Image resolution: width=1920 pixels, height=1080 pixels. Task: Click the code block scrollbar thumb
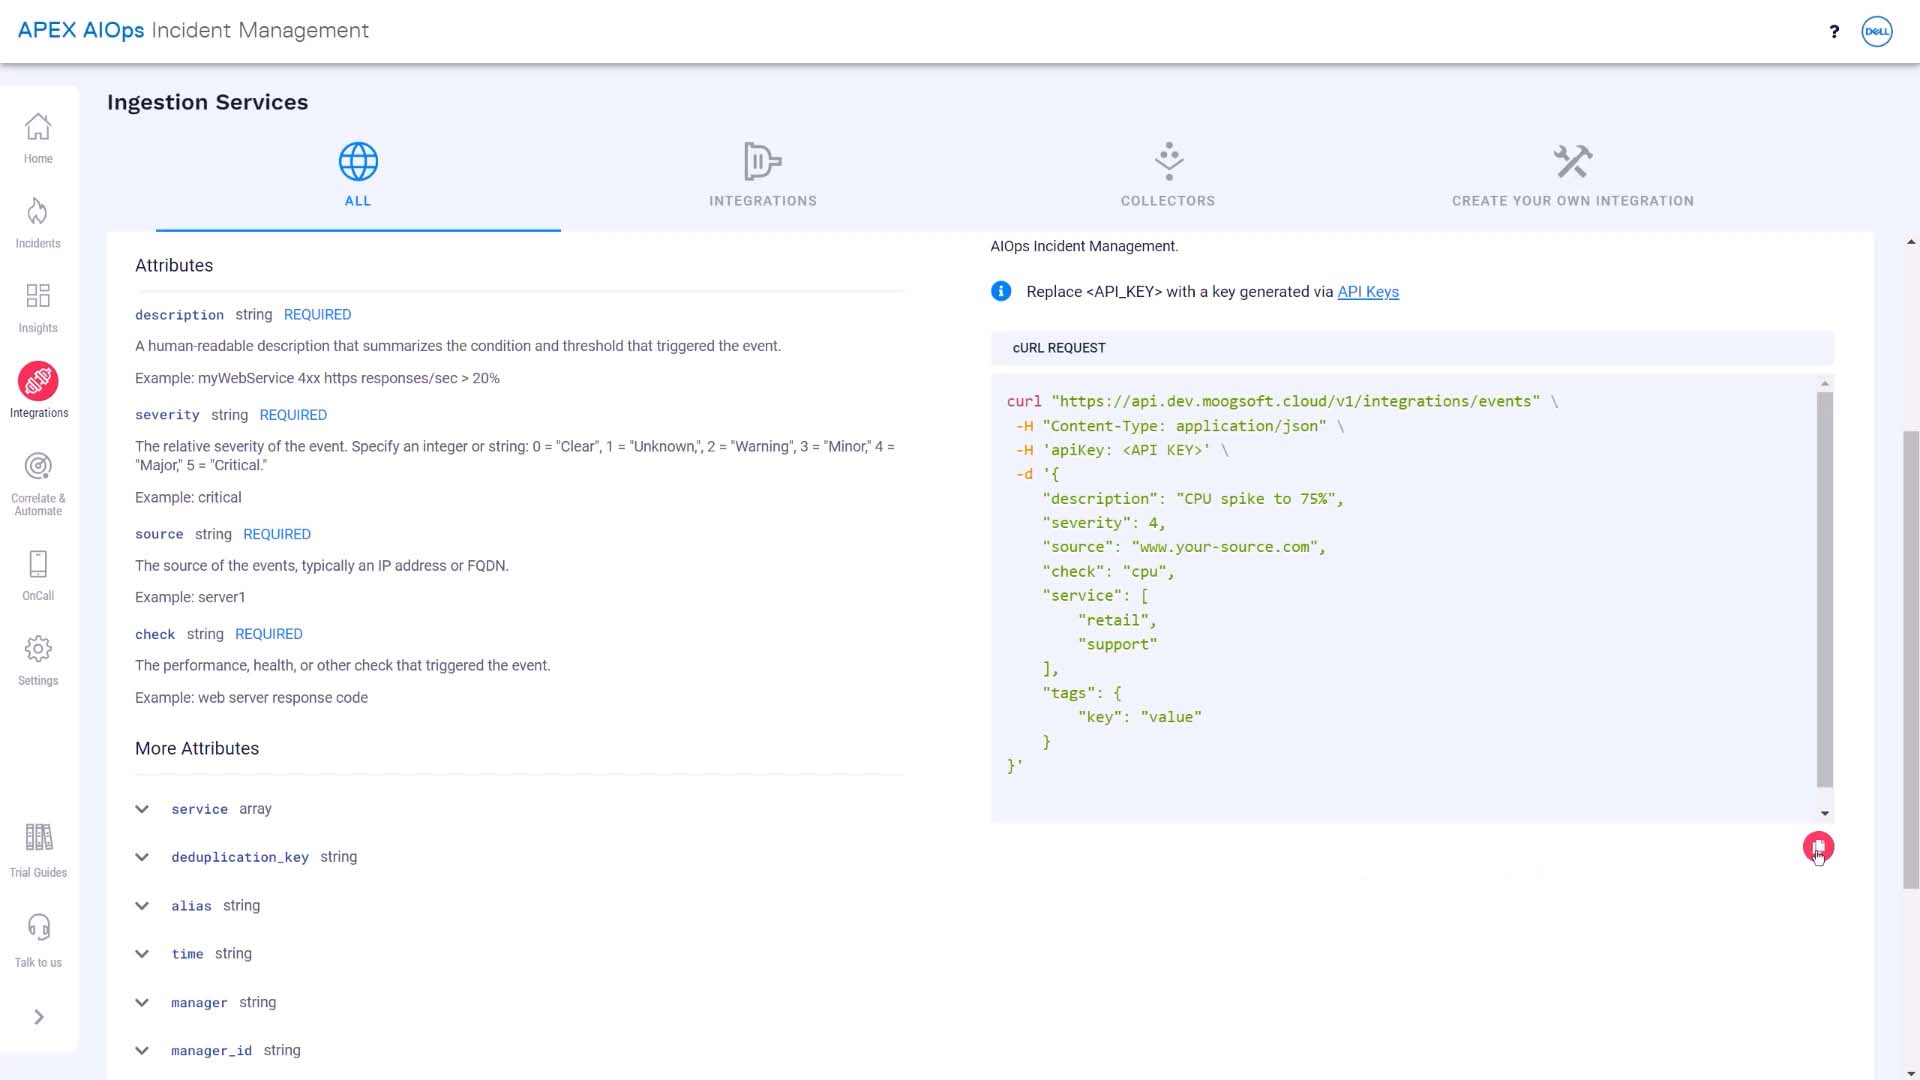tap(1825, 590)
